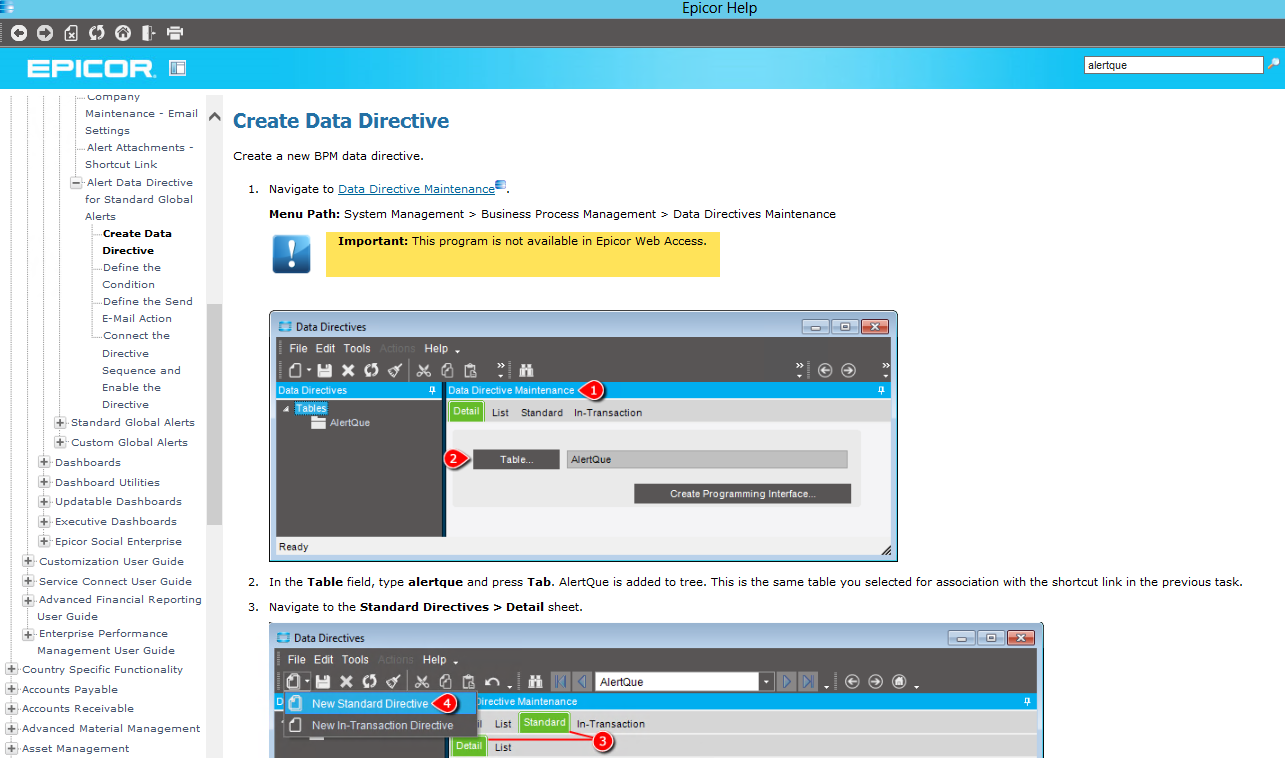
Task: Expand the Advanced Material Management node
Action: (x=11, y=729)
